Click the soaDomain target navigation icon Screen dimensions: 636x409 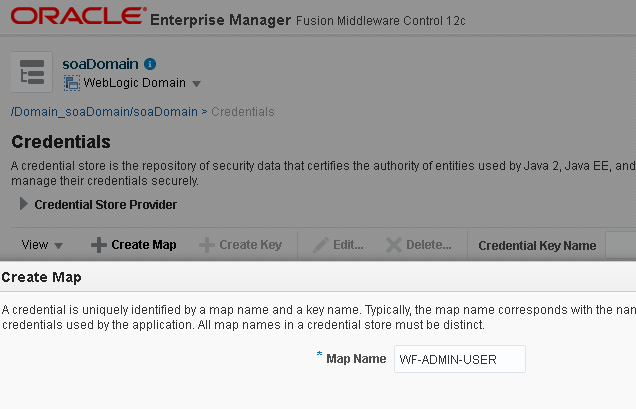point(32,72)
